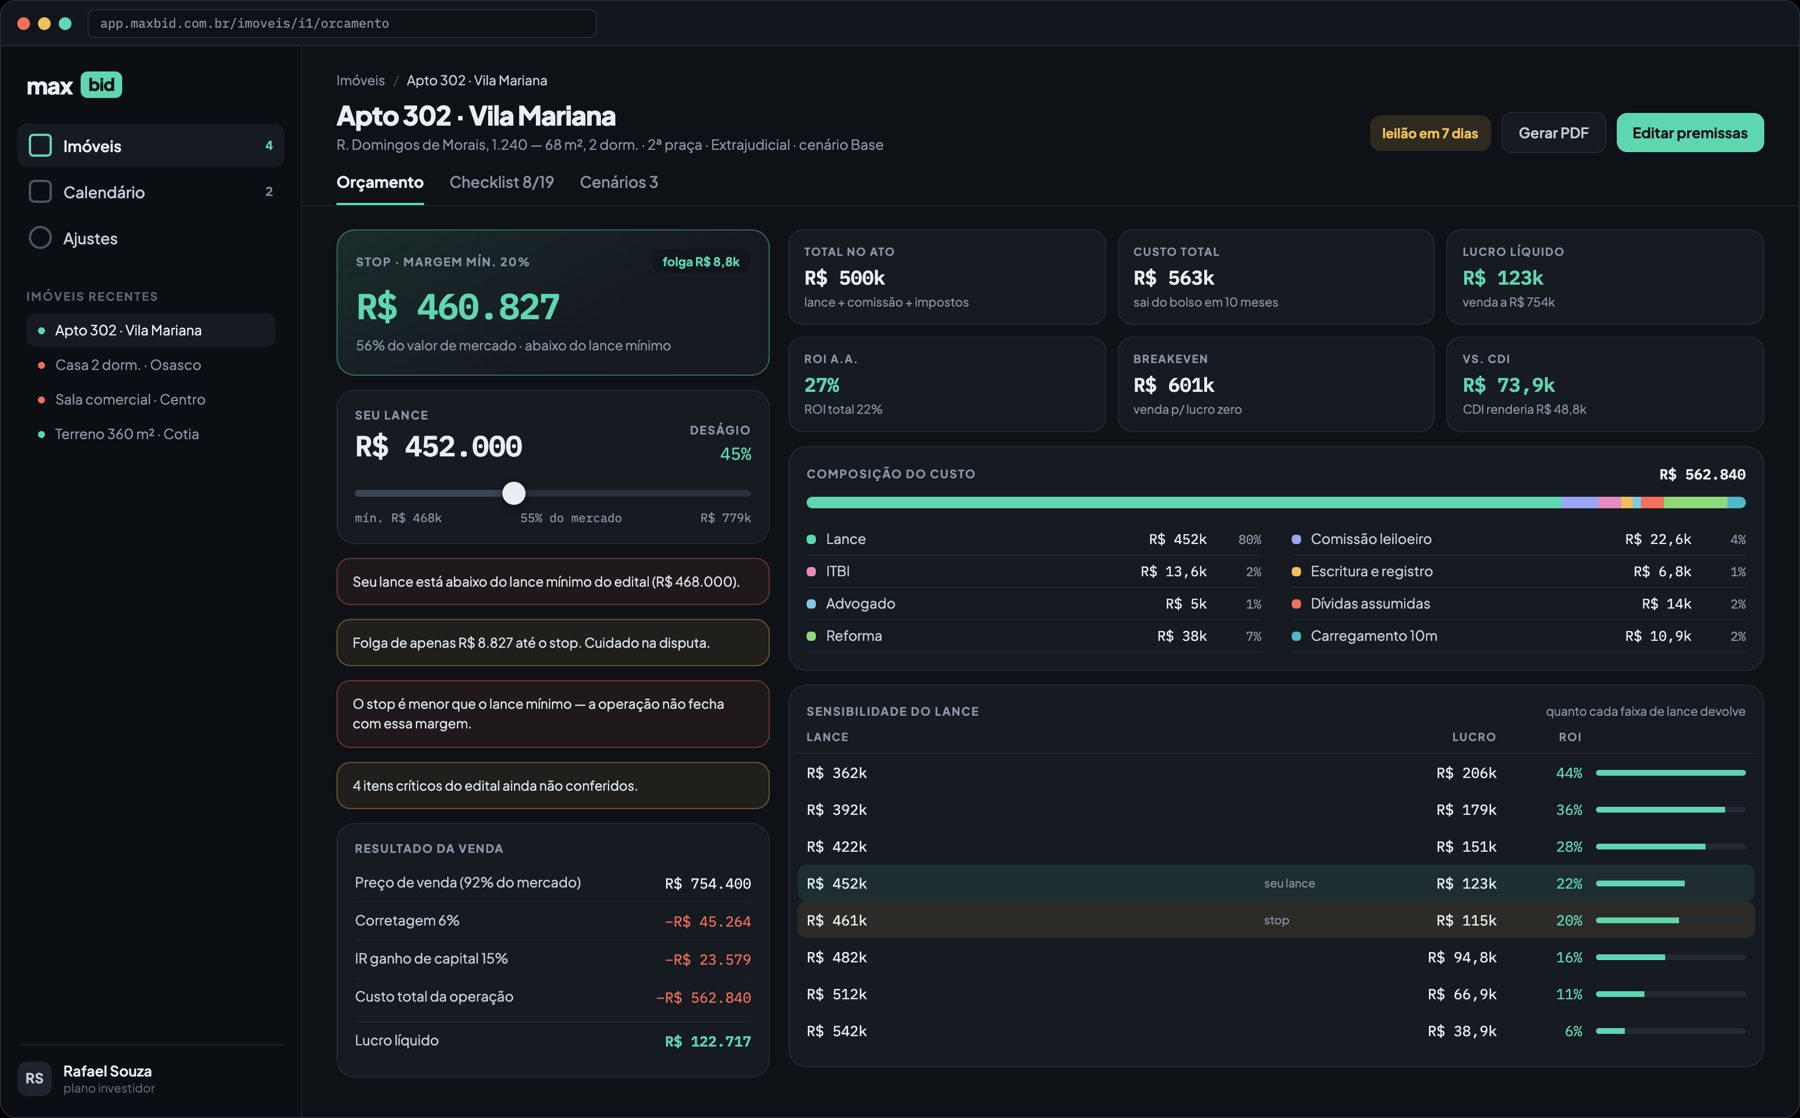The width and height of the screenshot is (1800, 1118).
Task: Click the RS user avatar
Action: [34, 1079]
